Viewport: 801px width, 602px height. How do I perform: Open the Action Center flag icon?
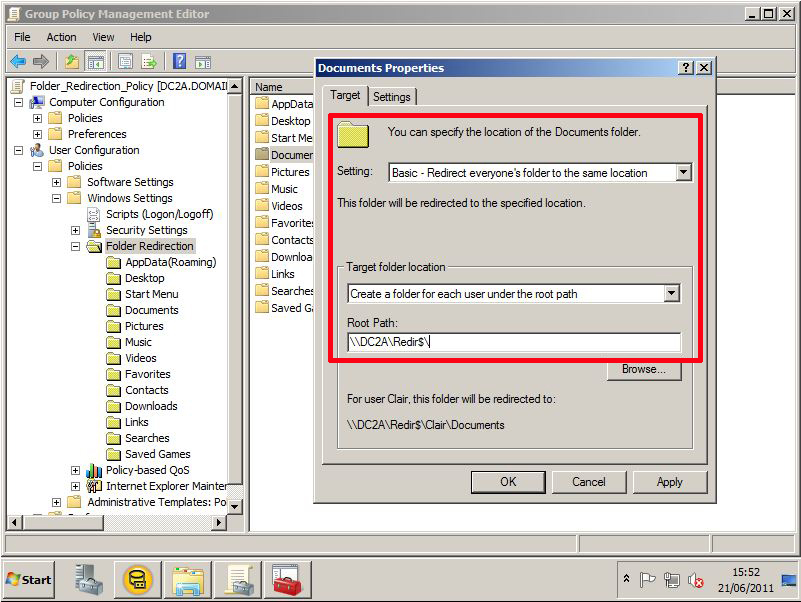pos(647,580)
